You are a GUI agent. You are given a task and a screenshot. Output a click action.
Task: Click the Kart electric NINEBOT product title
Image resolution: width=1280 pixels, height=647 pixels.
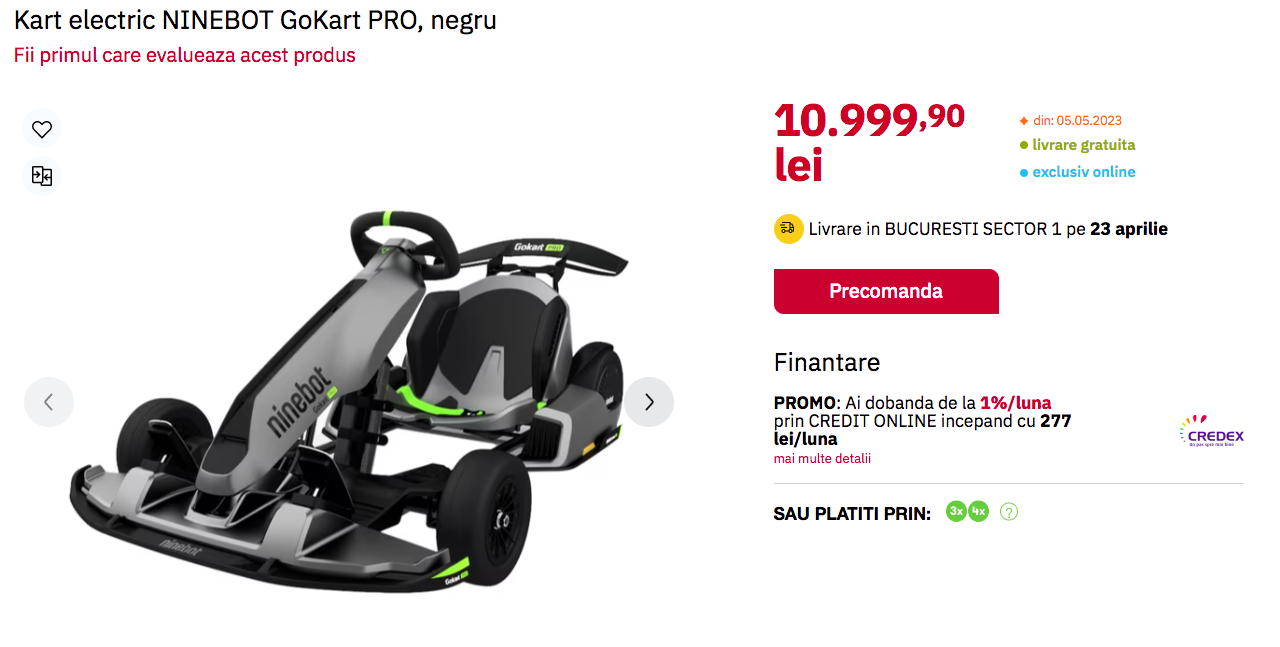[255, 19]
